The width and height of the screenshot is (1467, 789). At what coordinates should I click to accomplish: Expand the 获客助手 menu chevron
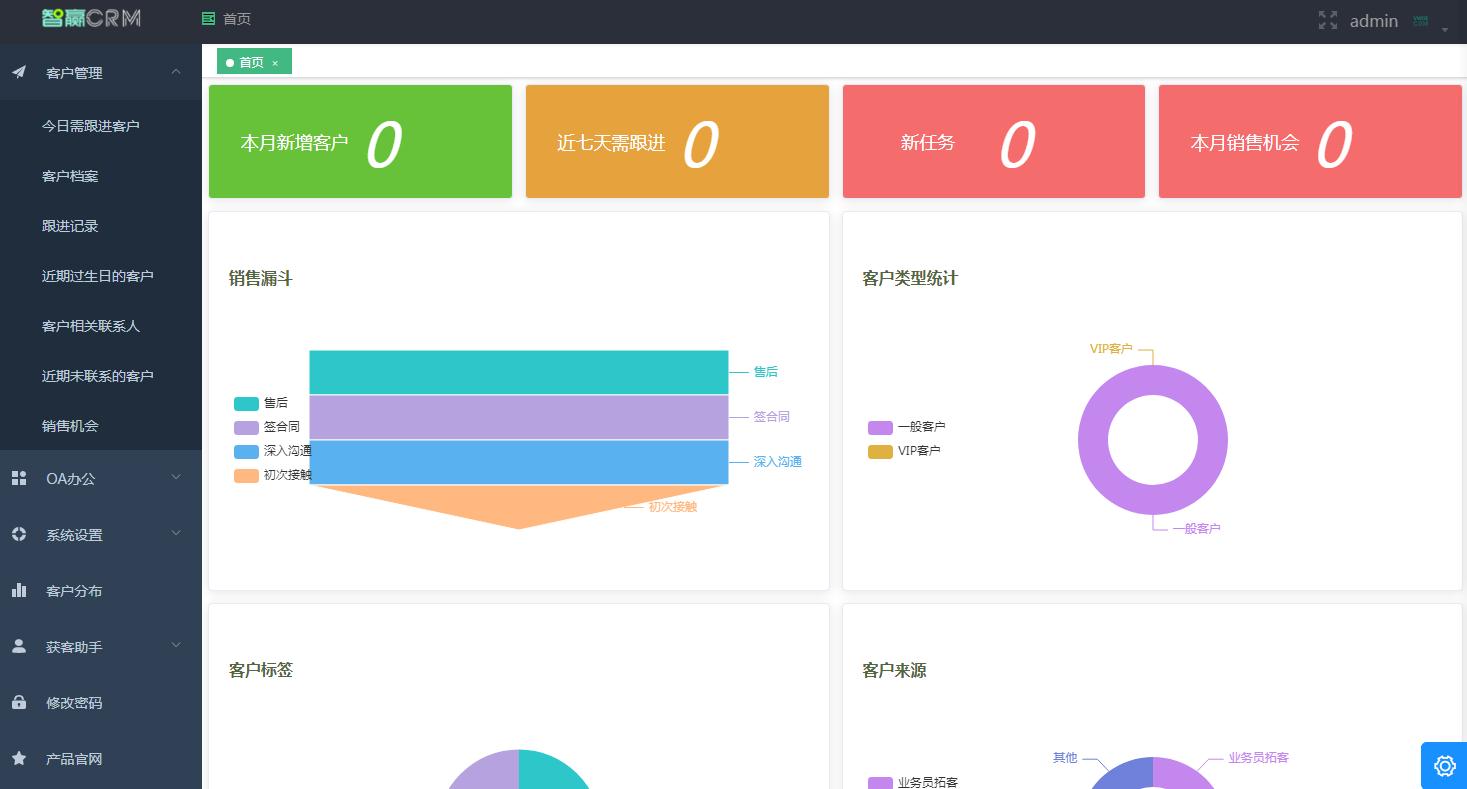(x=176, y=645)
